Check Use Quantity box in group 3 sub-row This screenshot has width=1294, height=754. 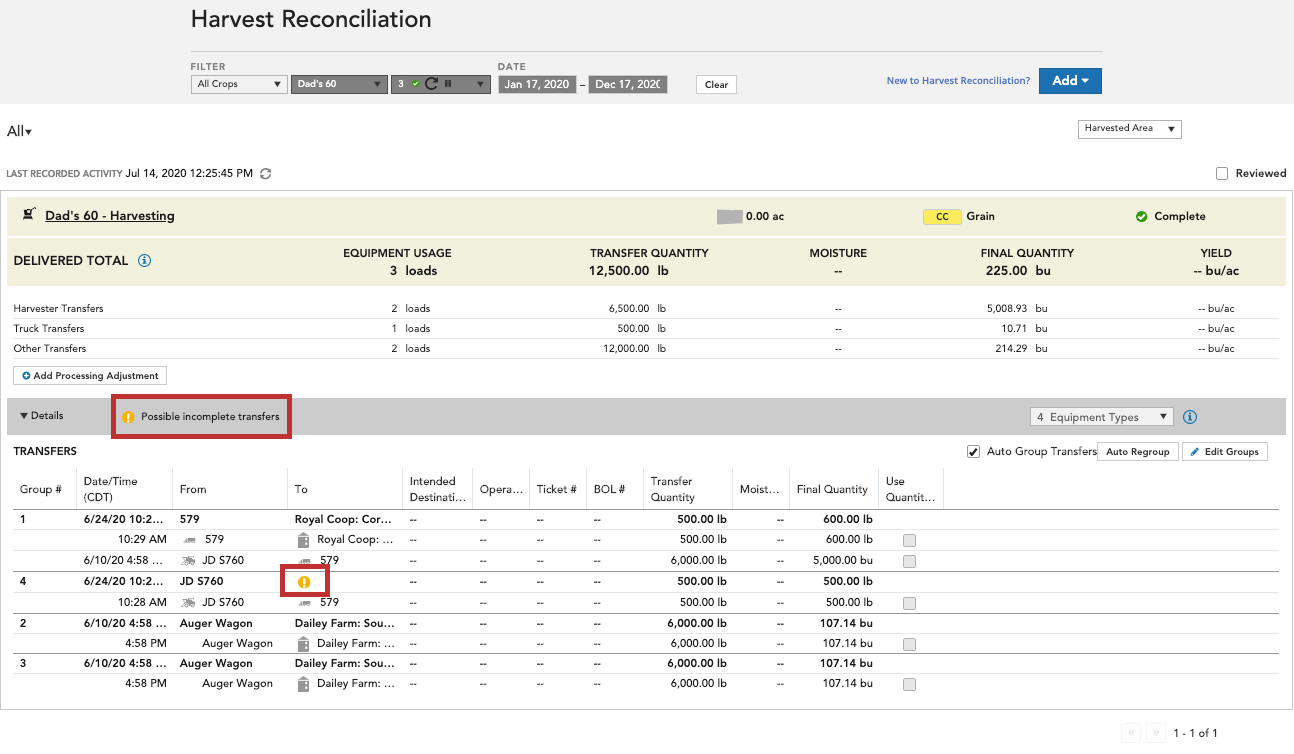tap(909, 686)
